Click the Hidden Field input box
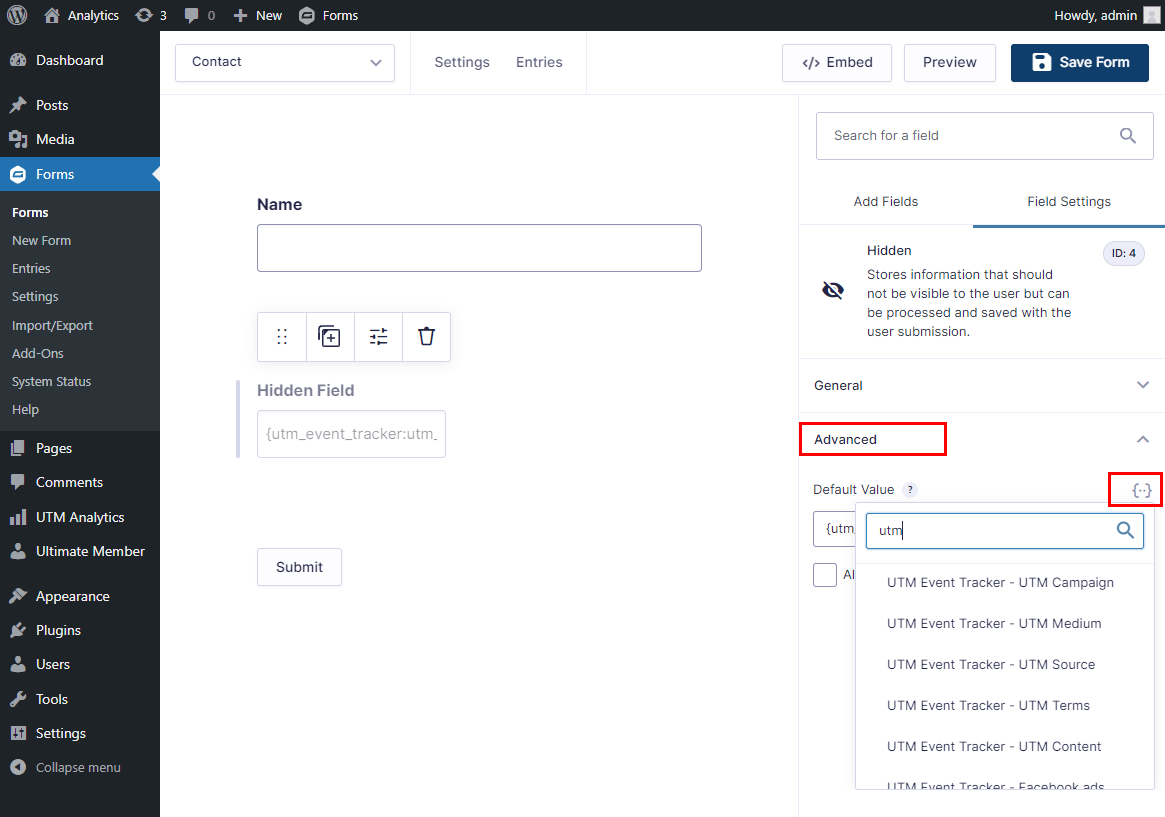Image resolution: width=1165 pixels, height=817 pixels. 351,434
